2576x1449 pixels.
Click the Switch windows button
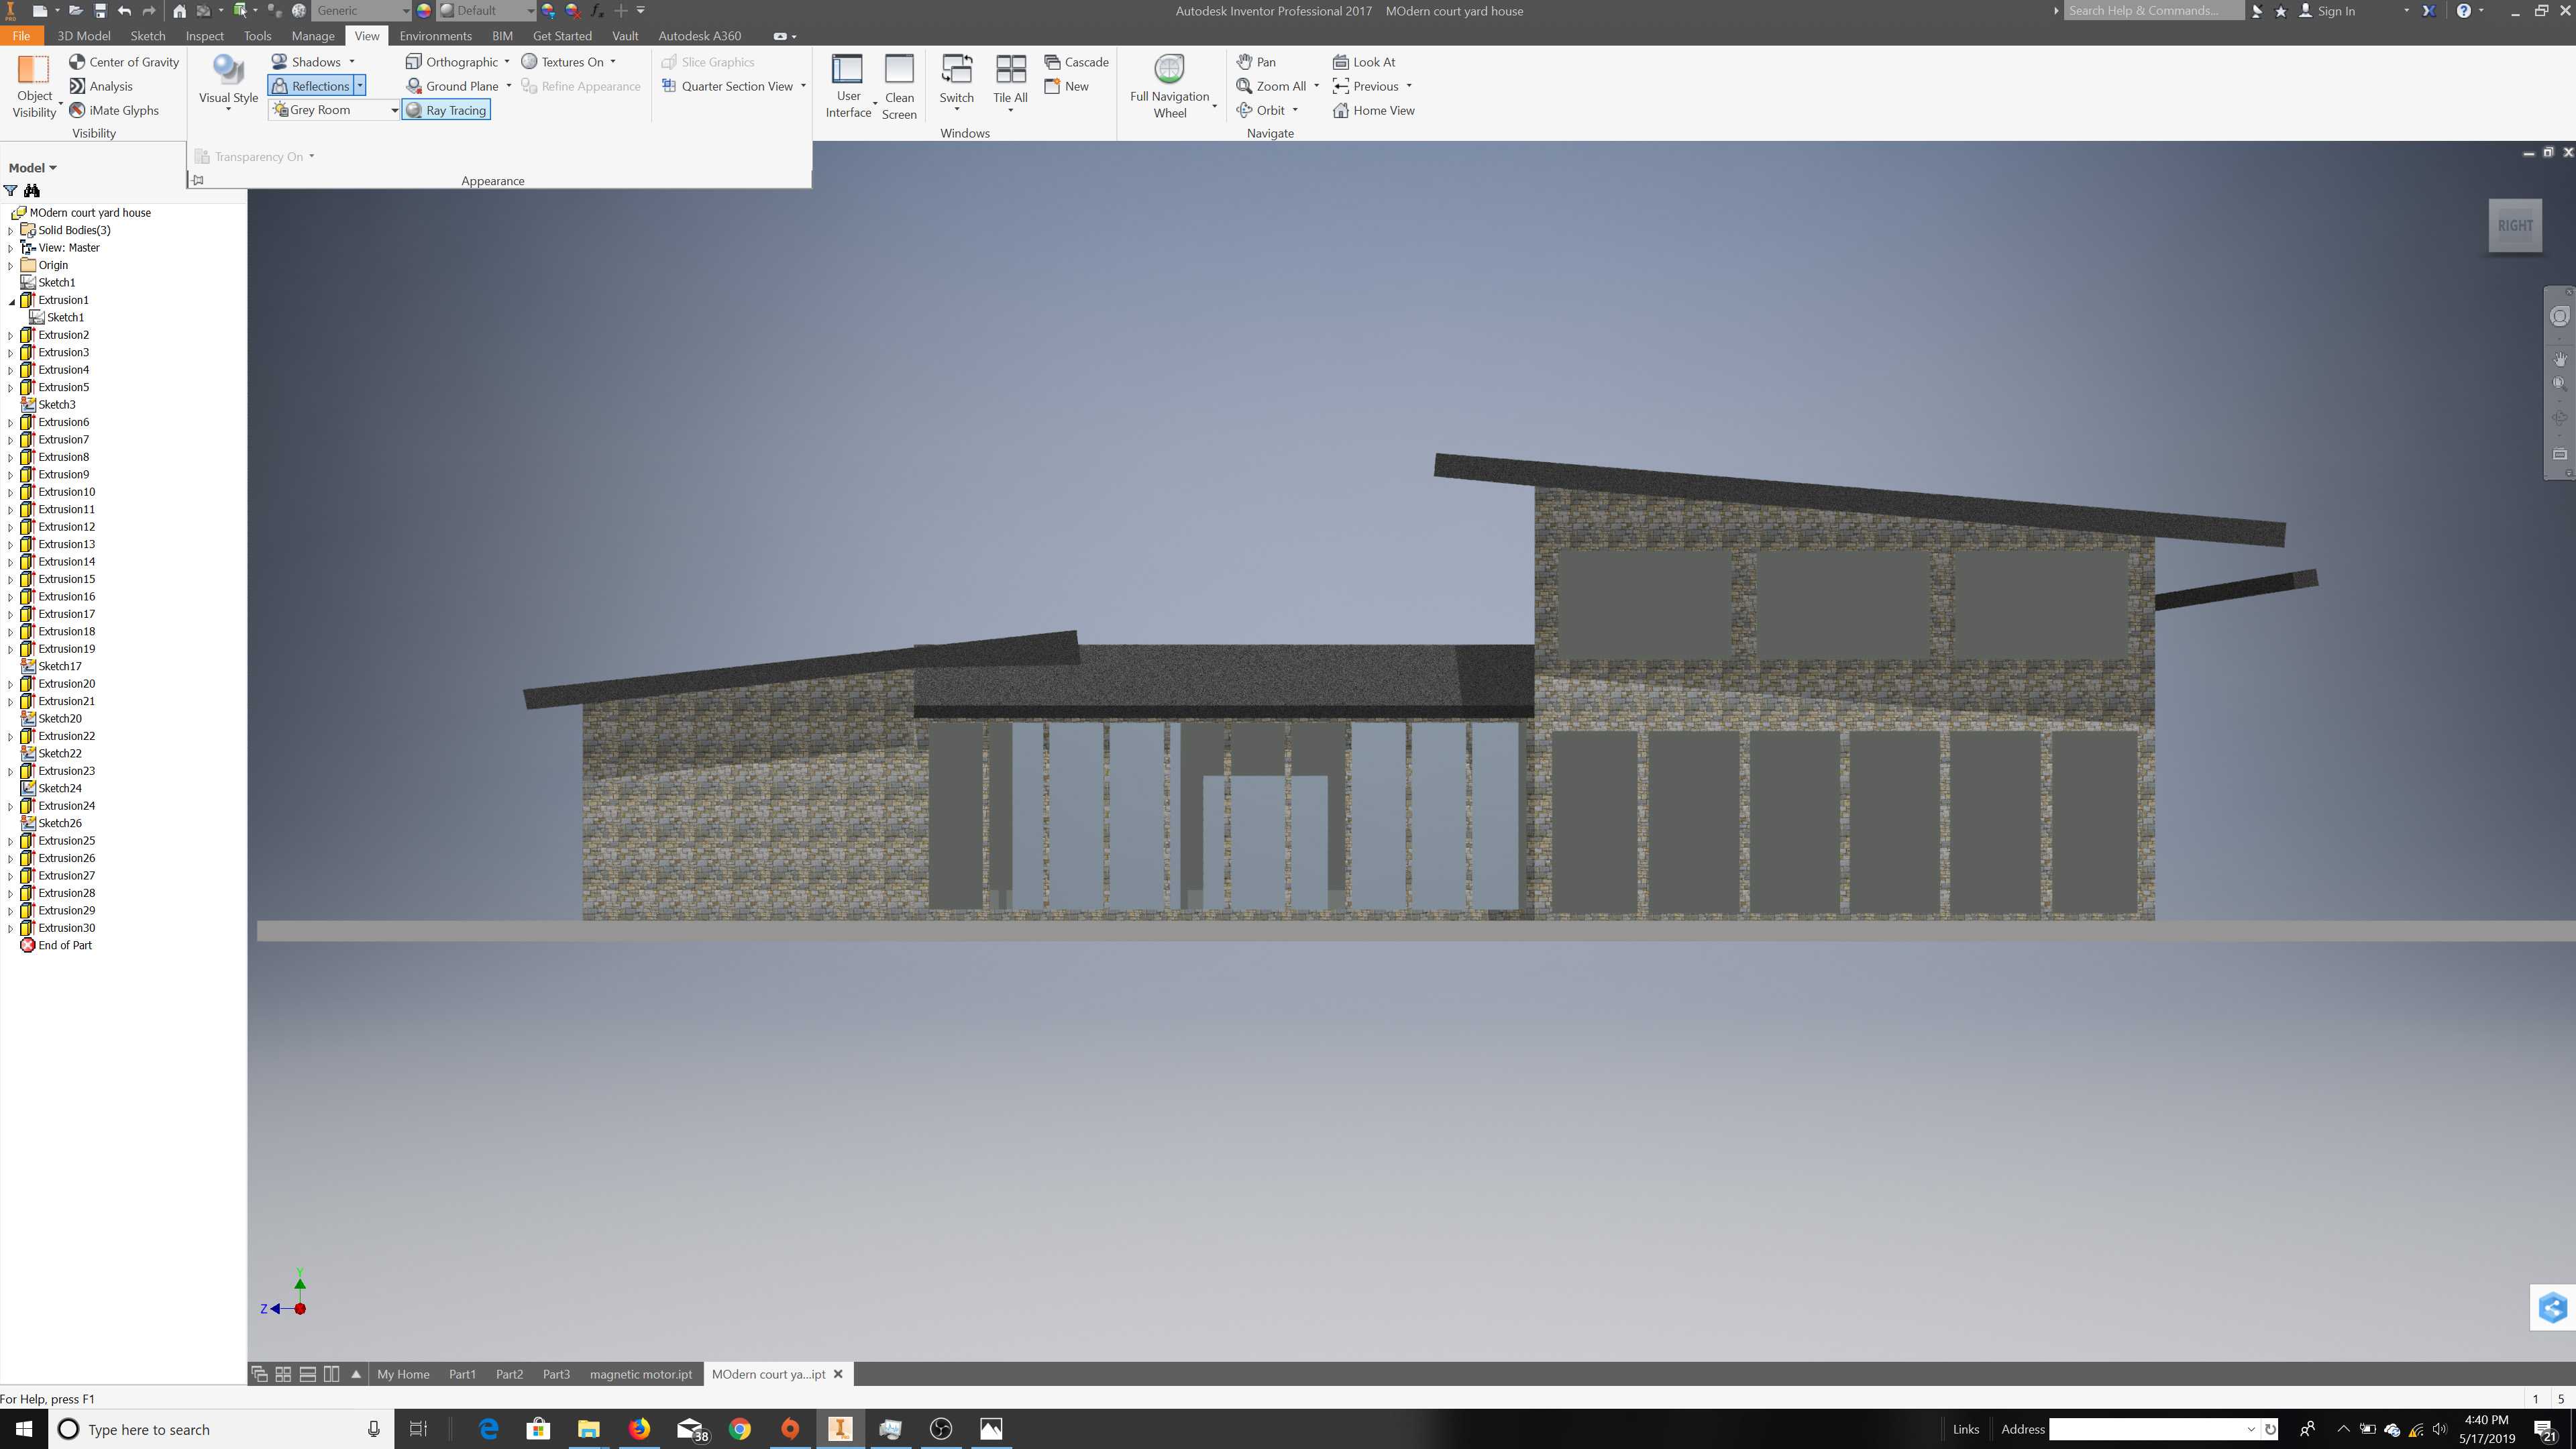coord(956,82)
